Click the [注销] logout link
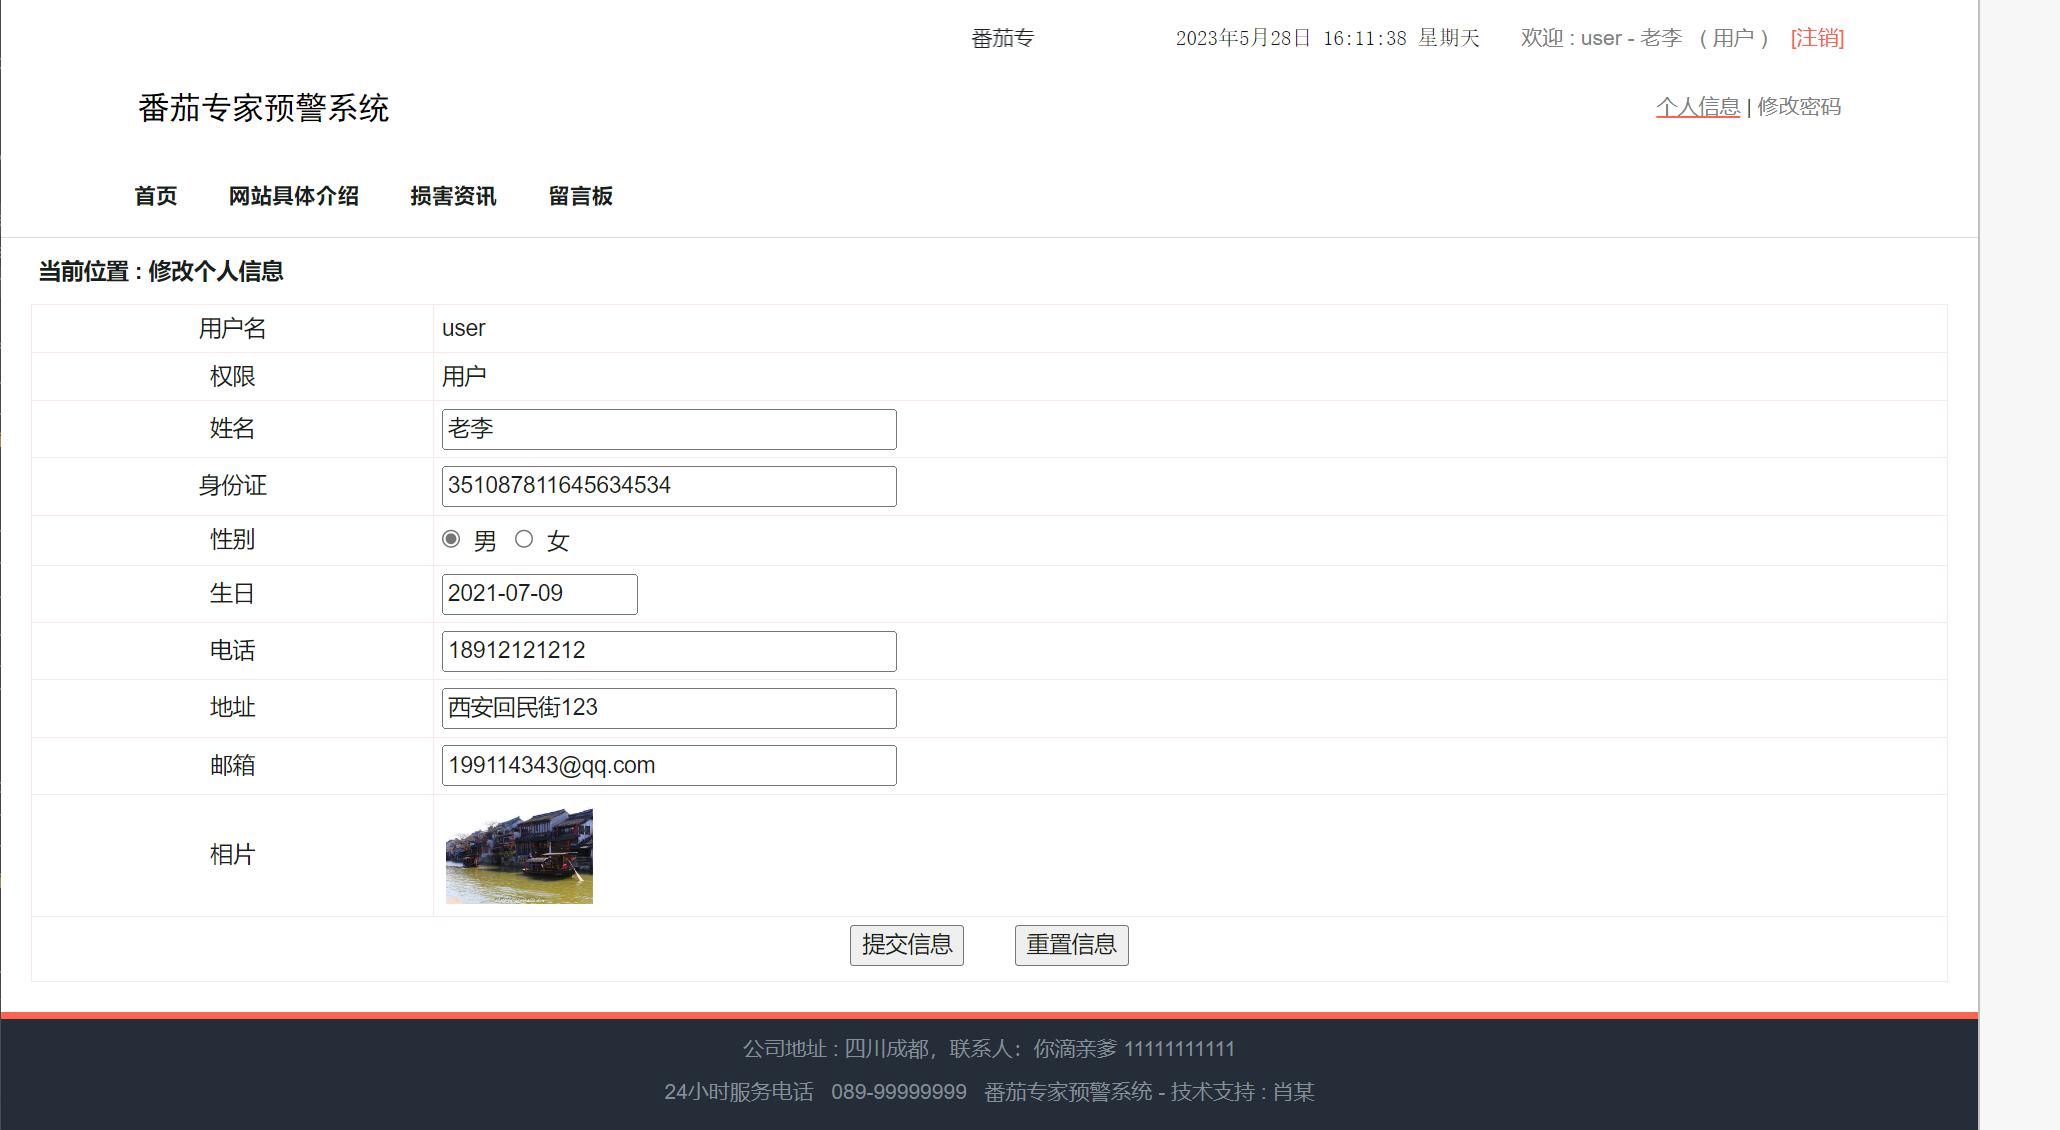Viewport: 2060px width, 1130px height. [1817, 38]
